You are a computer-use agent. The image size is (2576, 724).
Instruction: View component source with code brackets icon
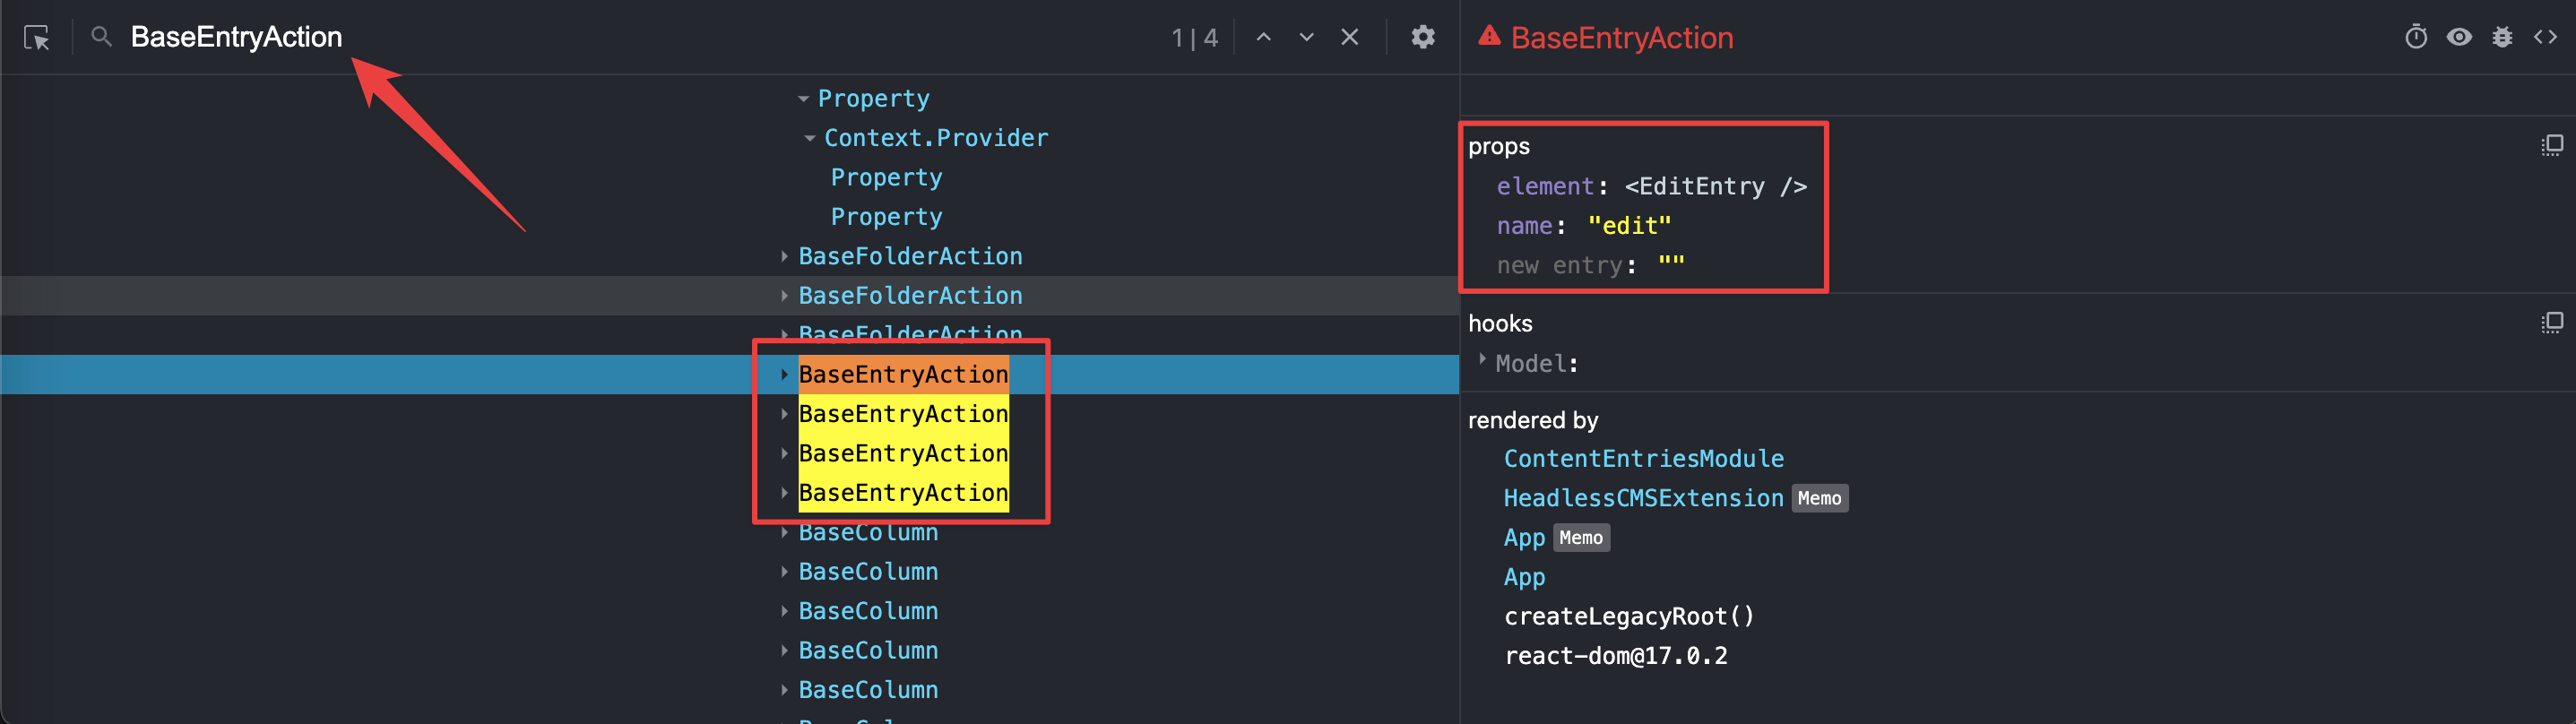coord(2544,38)
